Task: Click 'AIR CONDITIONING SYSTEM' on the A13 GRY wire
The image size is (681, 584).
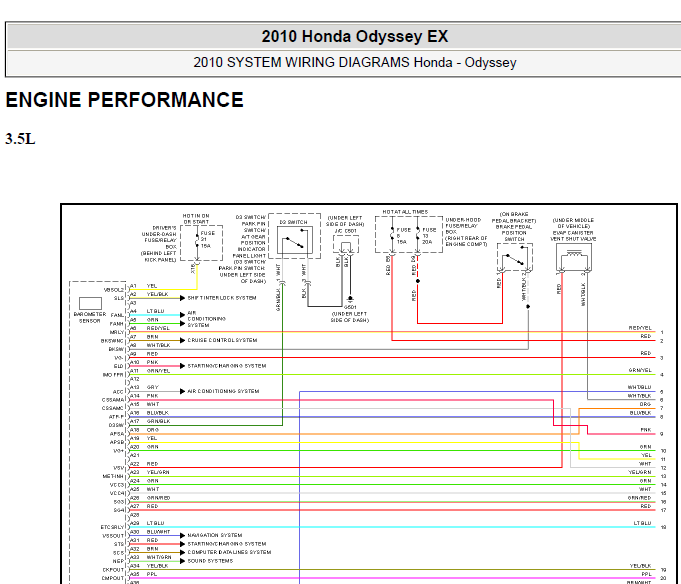Action: [x=223, y=391]
